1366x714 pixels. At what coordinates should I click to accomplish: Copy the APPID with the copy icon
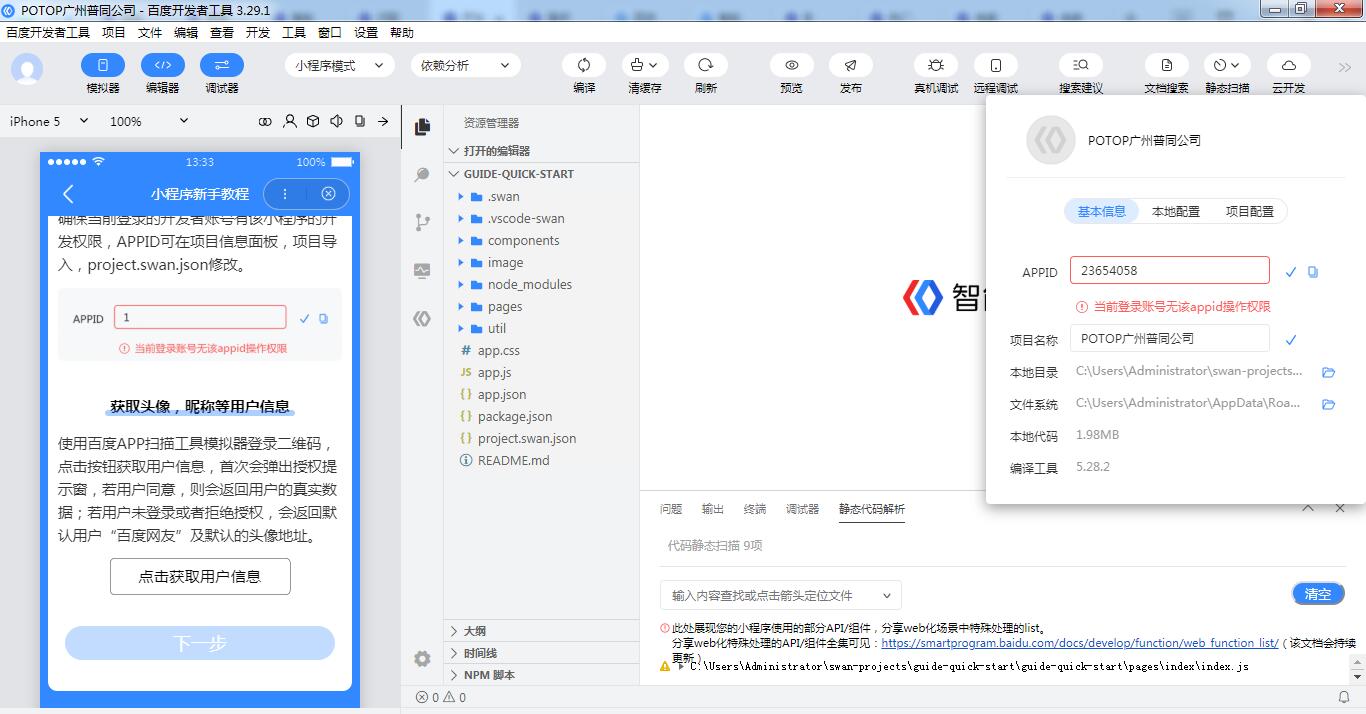(x=1313, y=272)
